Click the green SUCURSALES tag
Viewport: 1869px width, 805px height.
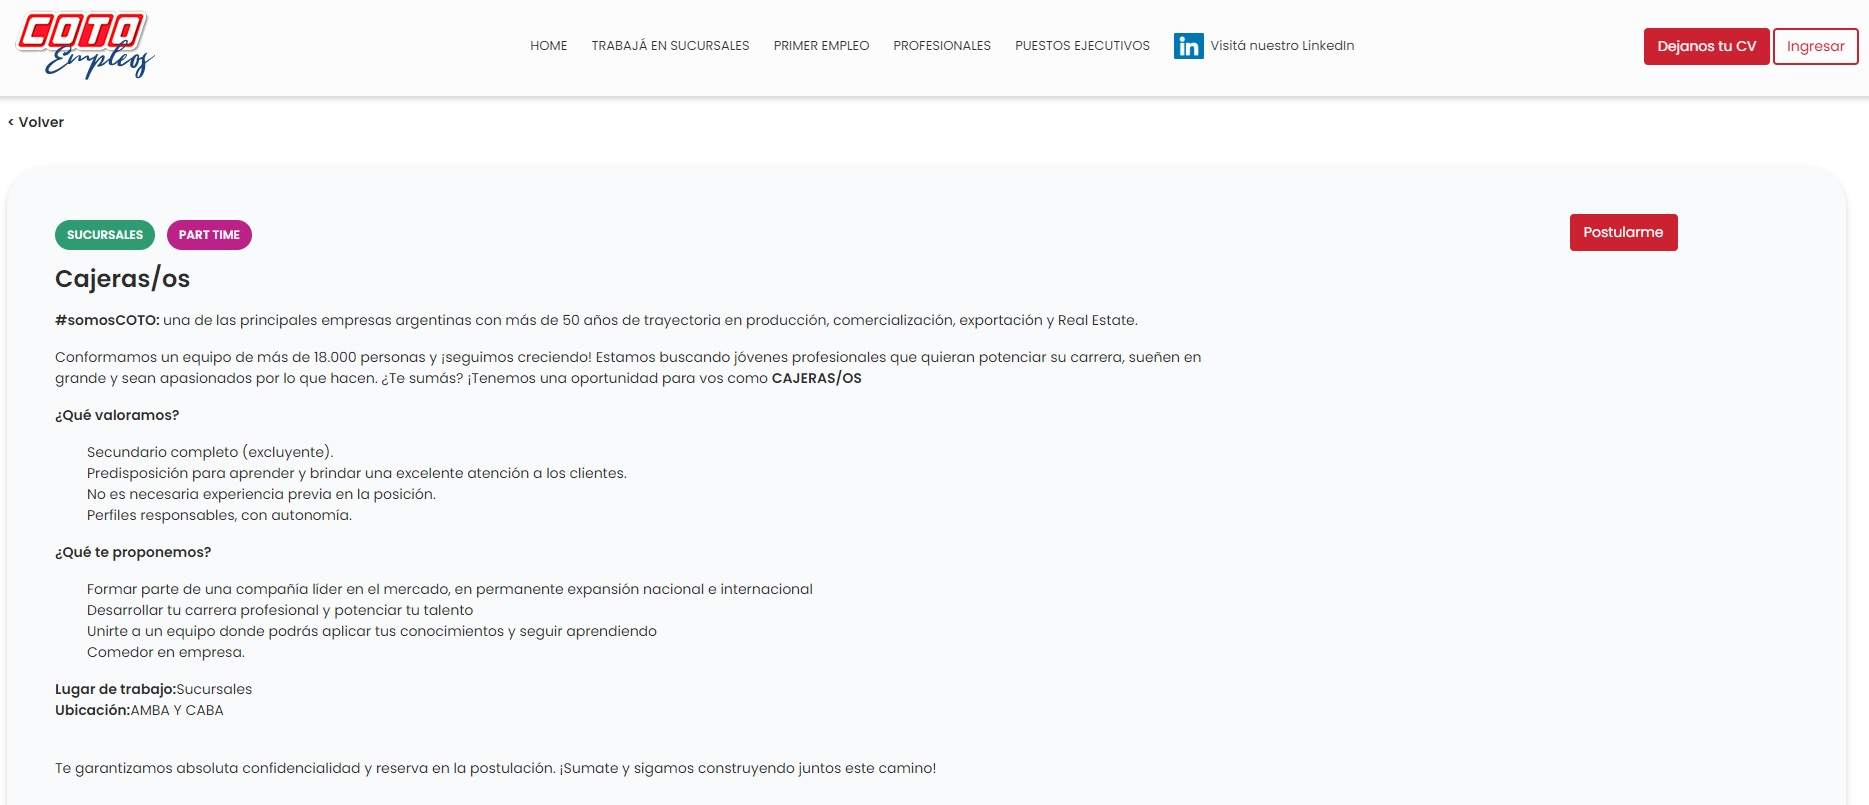pyautogui.click(x=105, y=235)
